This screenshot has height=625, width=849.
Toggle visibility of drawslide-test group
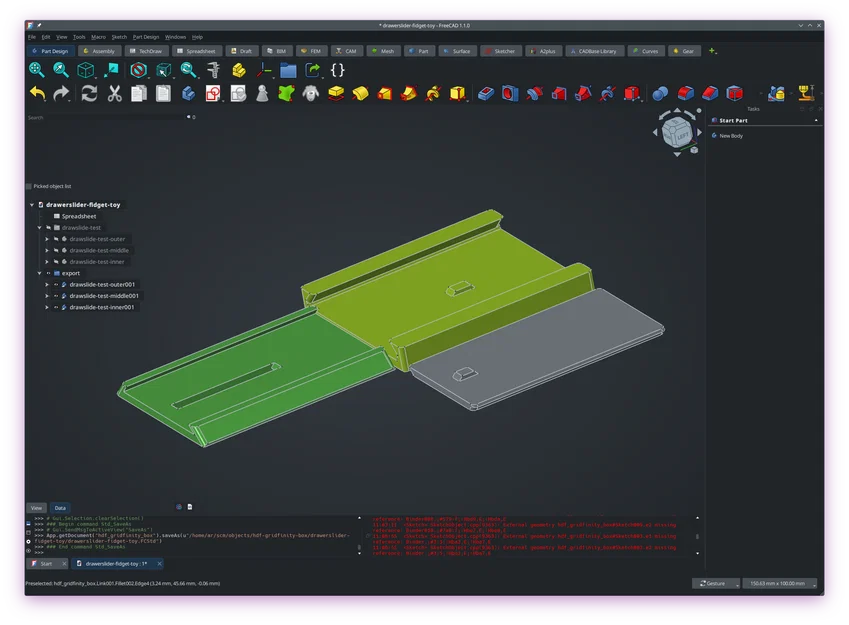tap(49, 227)
